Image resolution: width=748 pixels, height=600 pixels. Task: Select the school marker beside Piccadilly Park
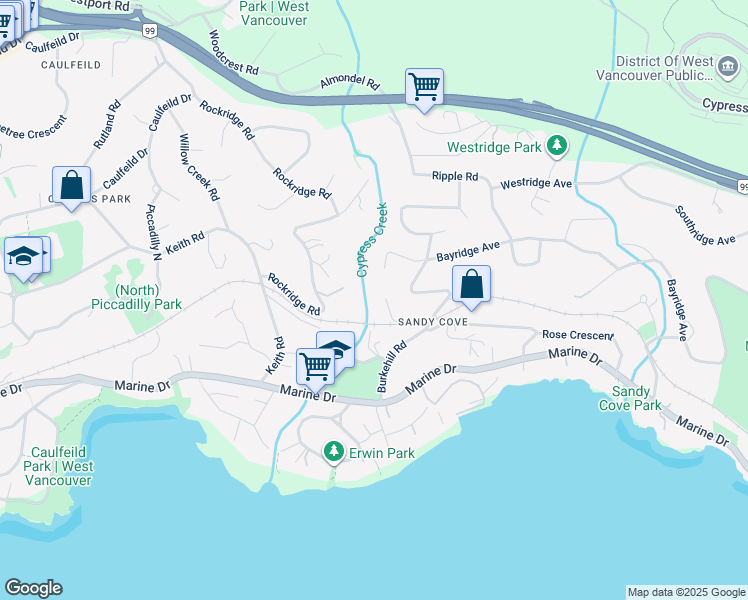click(23, 259)
